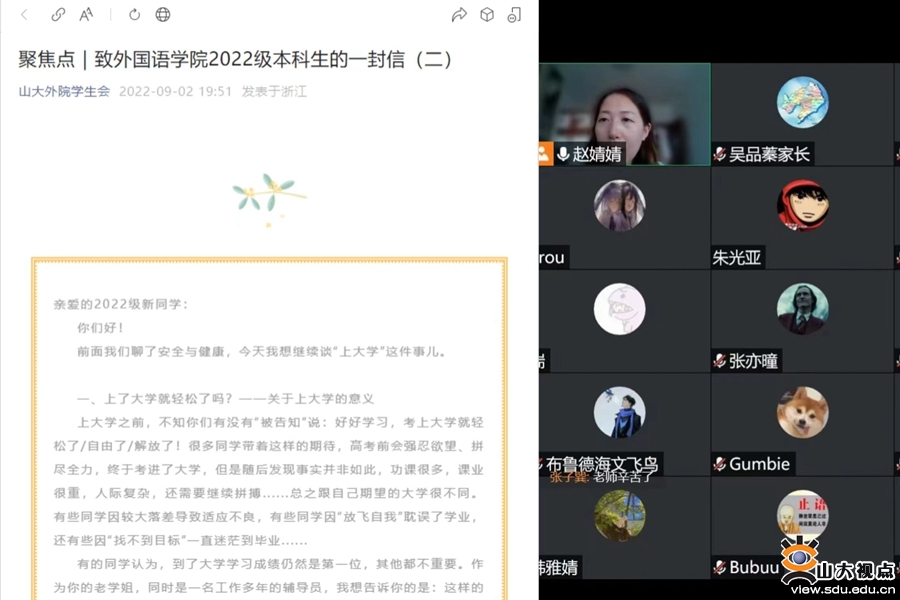Open article in browser globe icon
This screenshot has height=600, width=900.
tap(162, 15)
